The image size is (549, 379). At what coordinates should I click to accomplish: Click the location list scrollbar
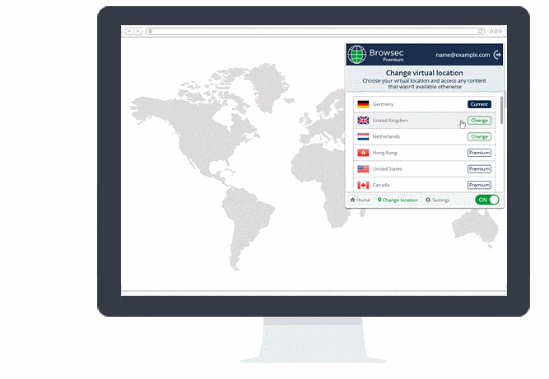502,110
